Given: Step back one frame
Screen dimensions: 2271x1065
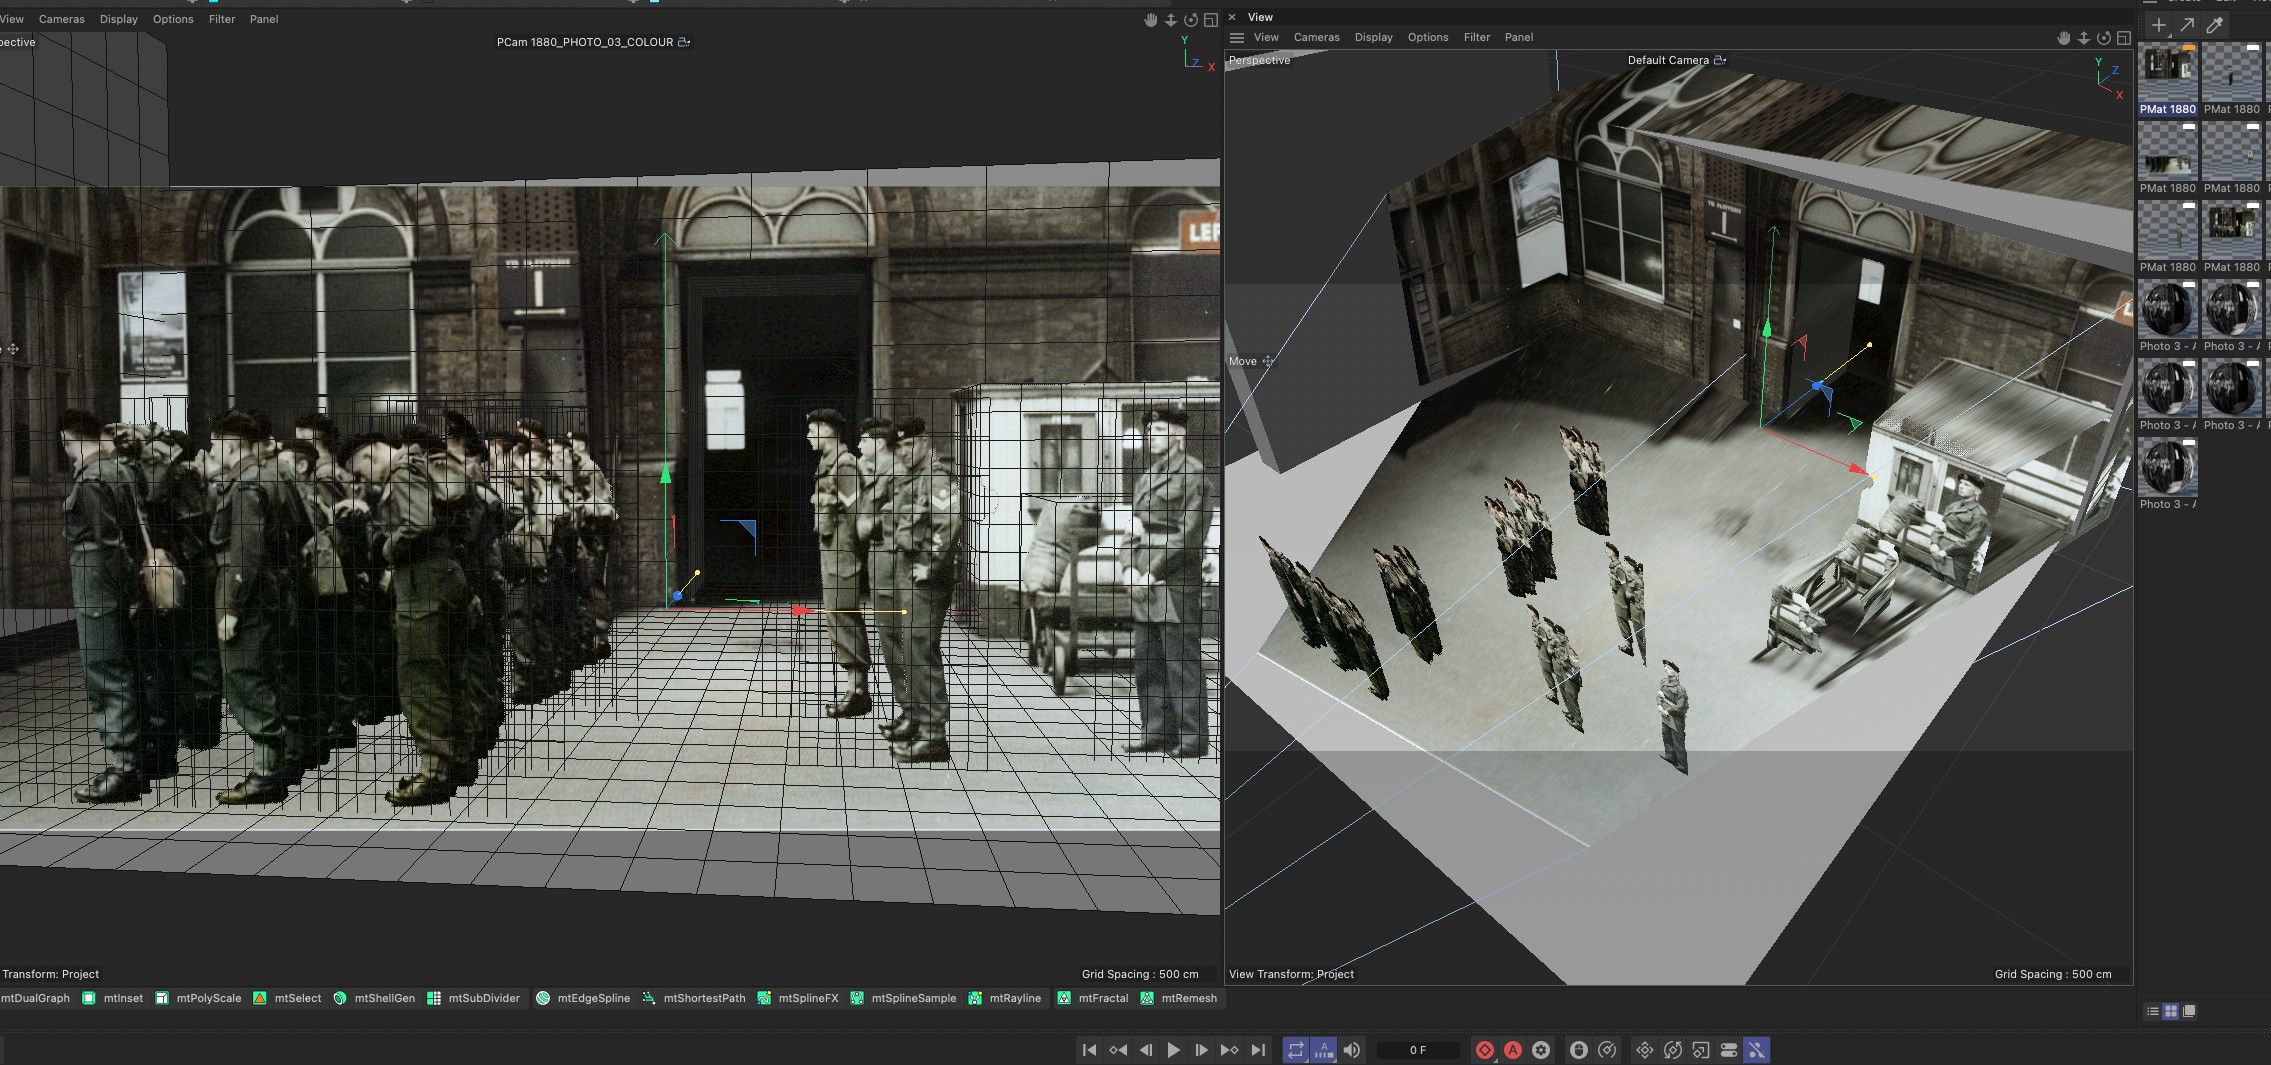Looking at the screenshot, I should 1146,1050.
